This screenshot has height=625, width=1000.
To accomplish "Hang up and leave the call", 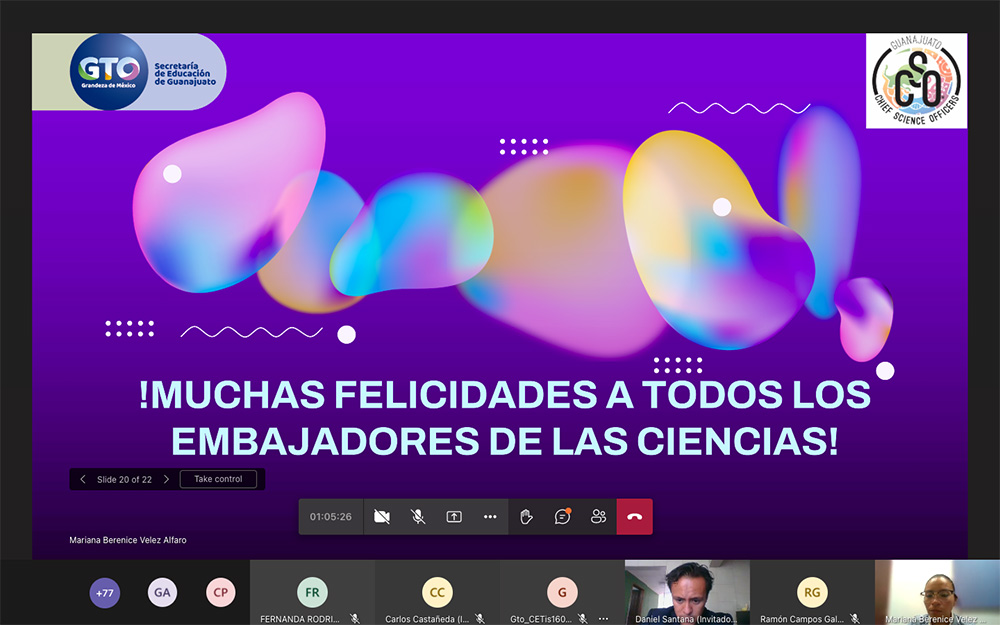I will pos(634,517).
